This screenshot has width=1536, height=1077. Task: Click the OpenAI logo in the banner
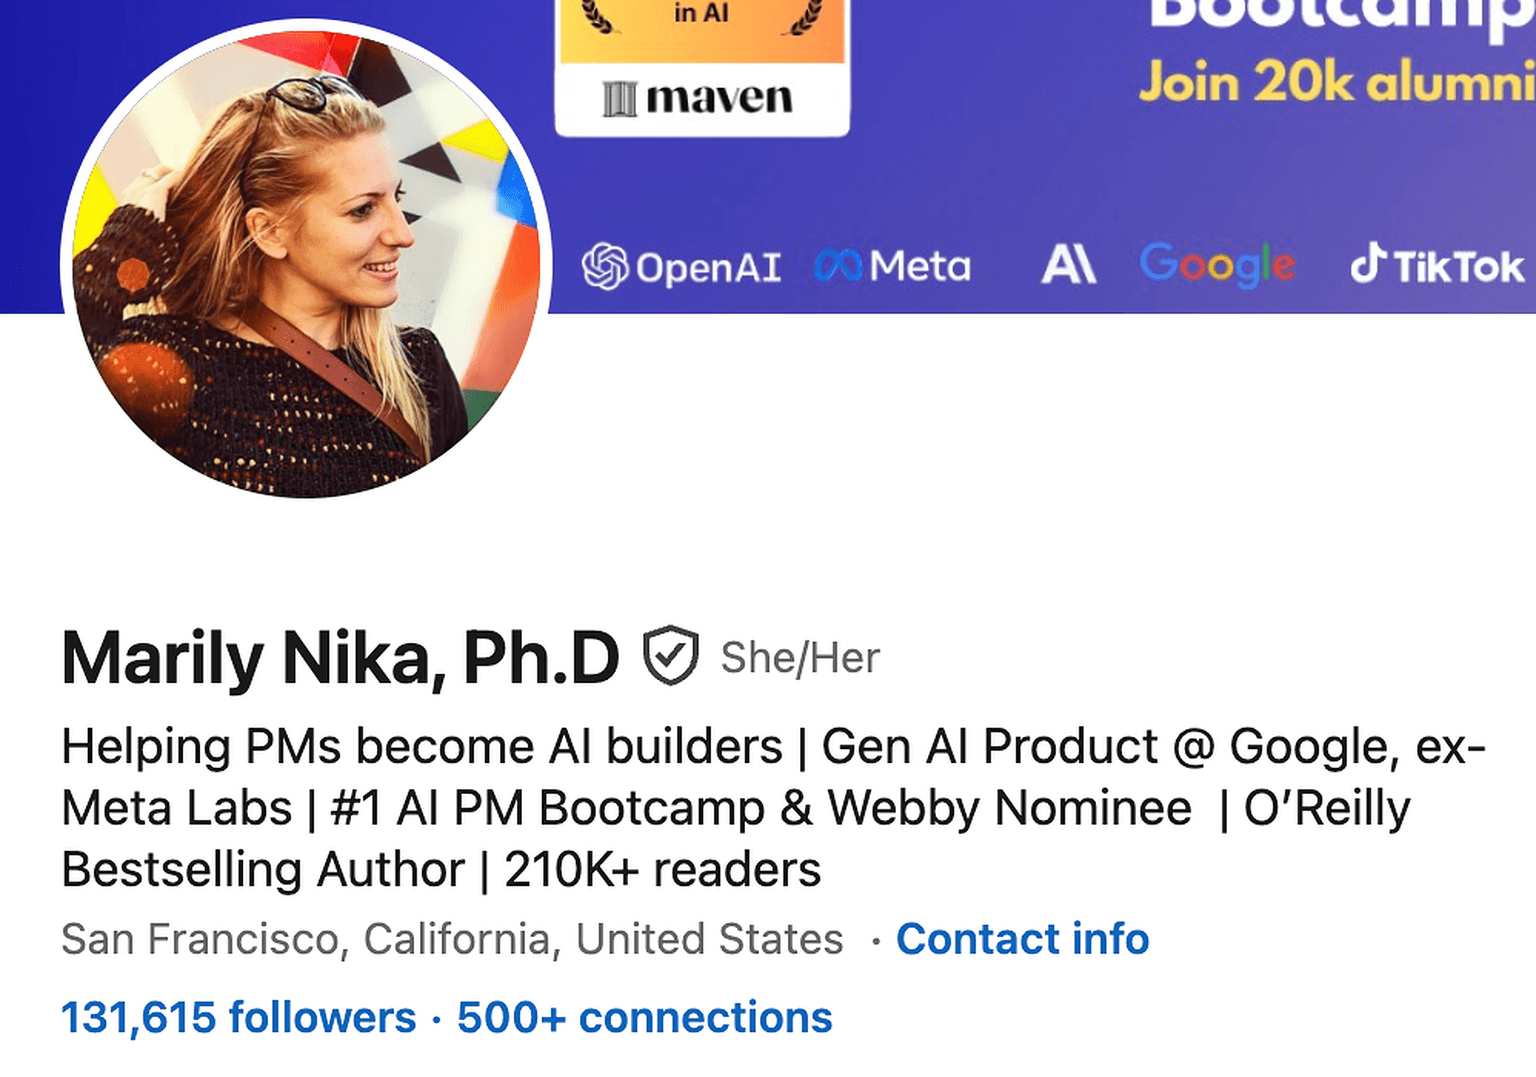(681, 267)
